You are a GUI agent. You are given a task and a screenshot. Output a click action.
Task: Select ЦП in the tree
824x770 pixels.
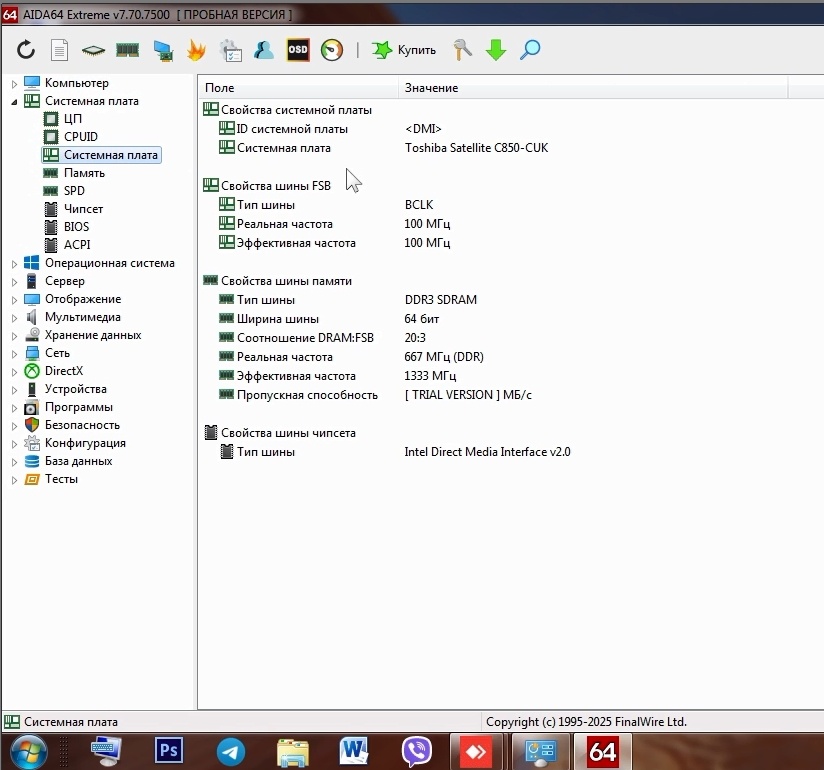[73, 119]
